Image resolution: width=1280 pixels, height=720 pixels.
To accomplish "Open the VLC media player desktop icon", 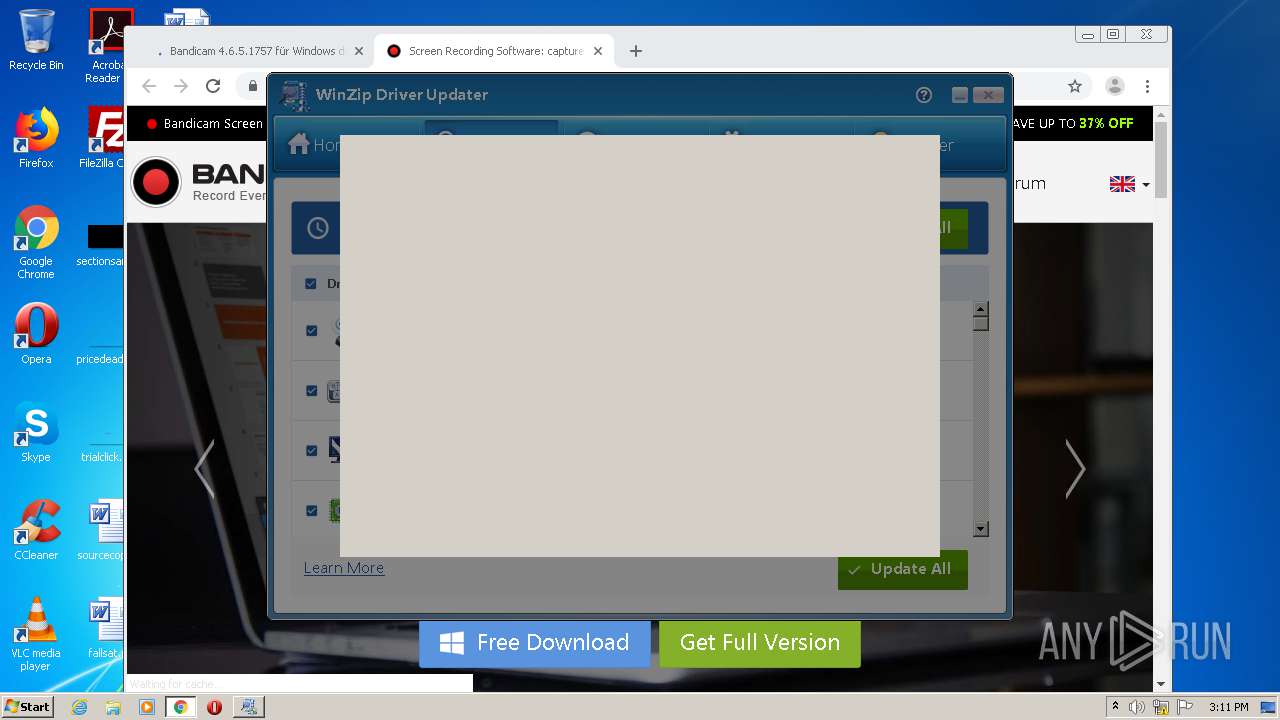I will [36, 634].
